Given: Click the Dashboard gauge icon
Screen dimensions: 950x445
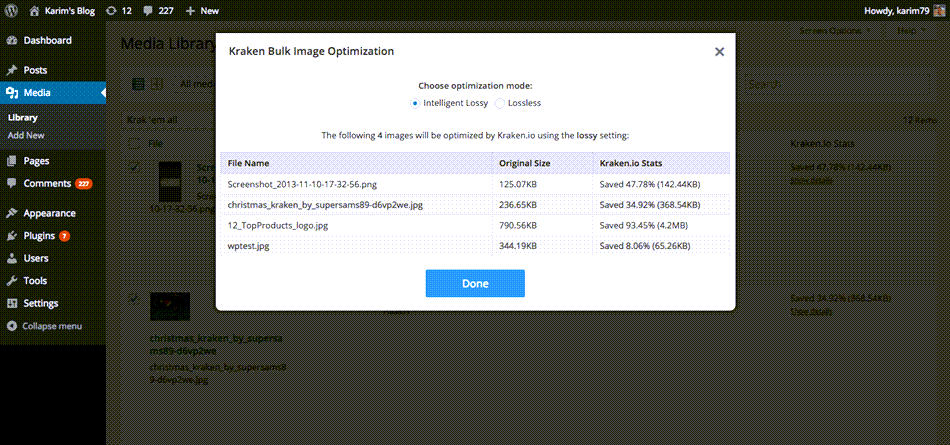Looking at the screenshot, I should click(12, 41).
